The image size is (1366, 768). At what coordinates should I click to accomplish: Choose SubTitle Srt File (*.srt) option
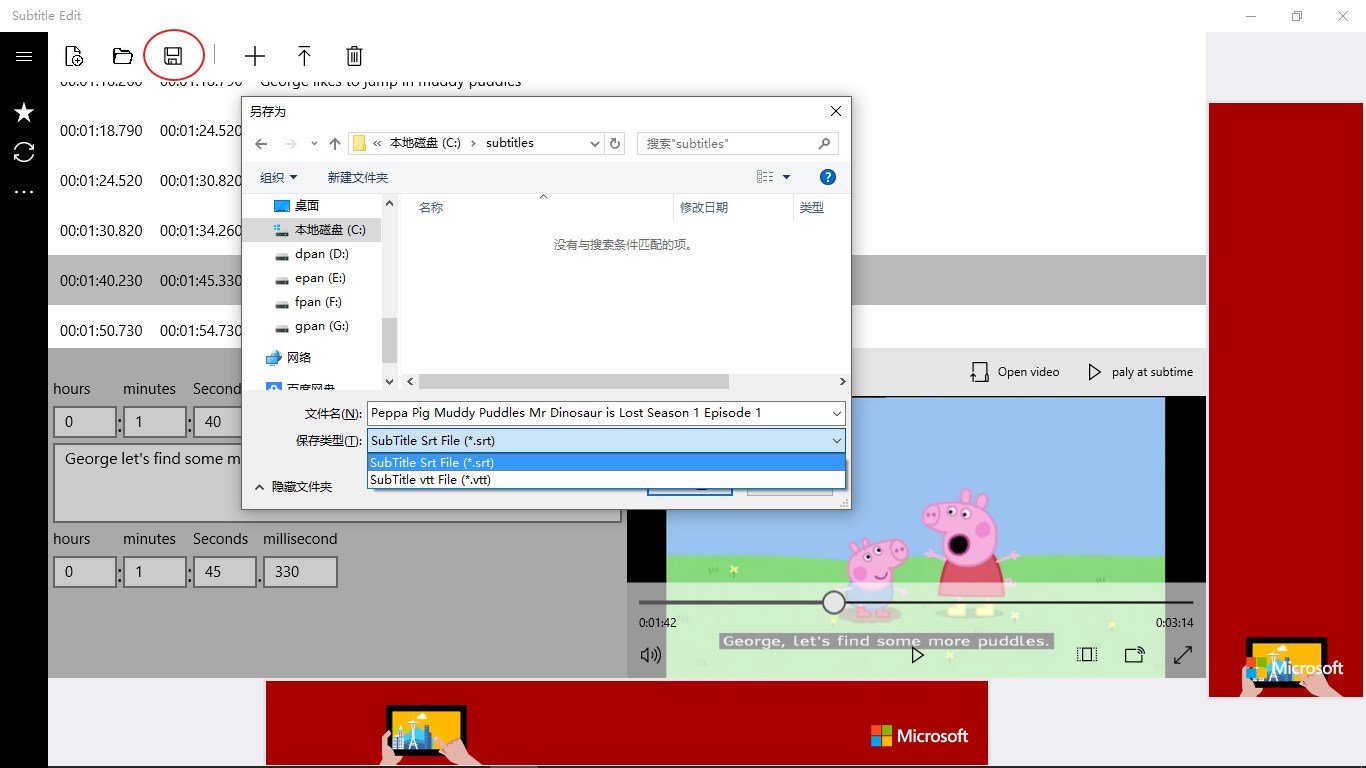point(606,462)
